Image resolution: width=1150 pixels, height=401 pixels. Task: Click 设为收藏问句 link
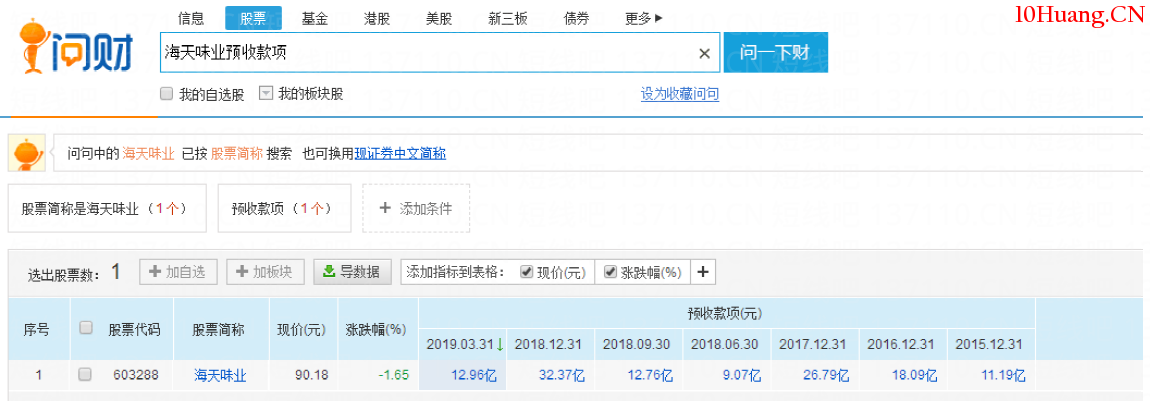(x=680, y=94)
